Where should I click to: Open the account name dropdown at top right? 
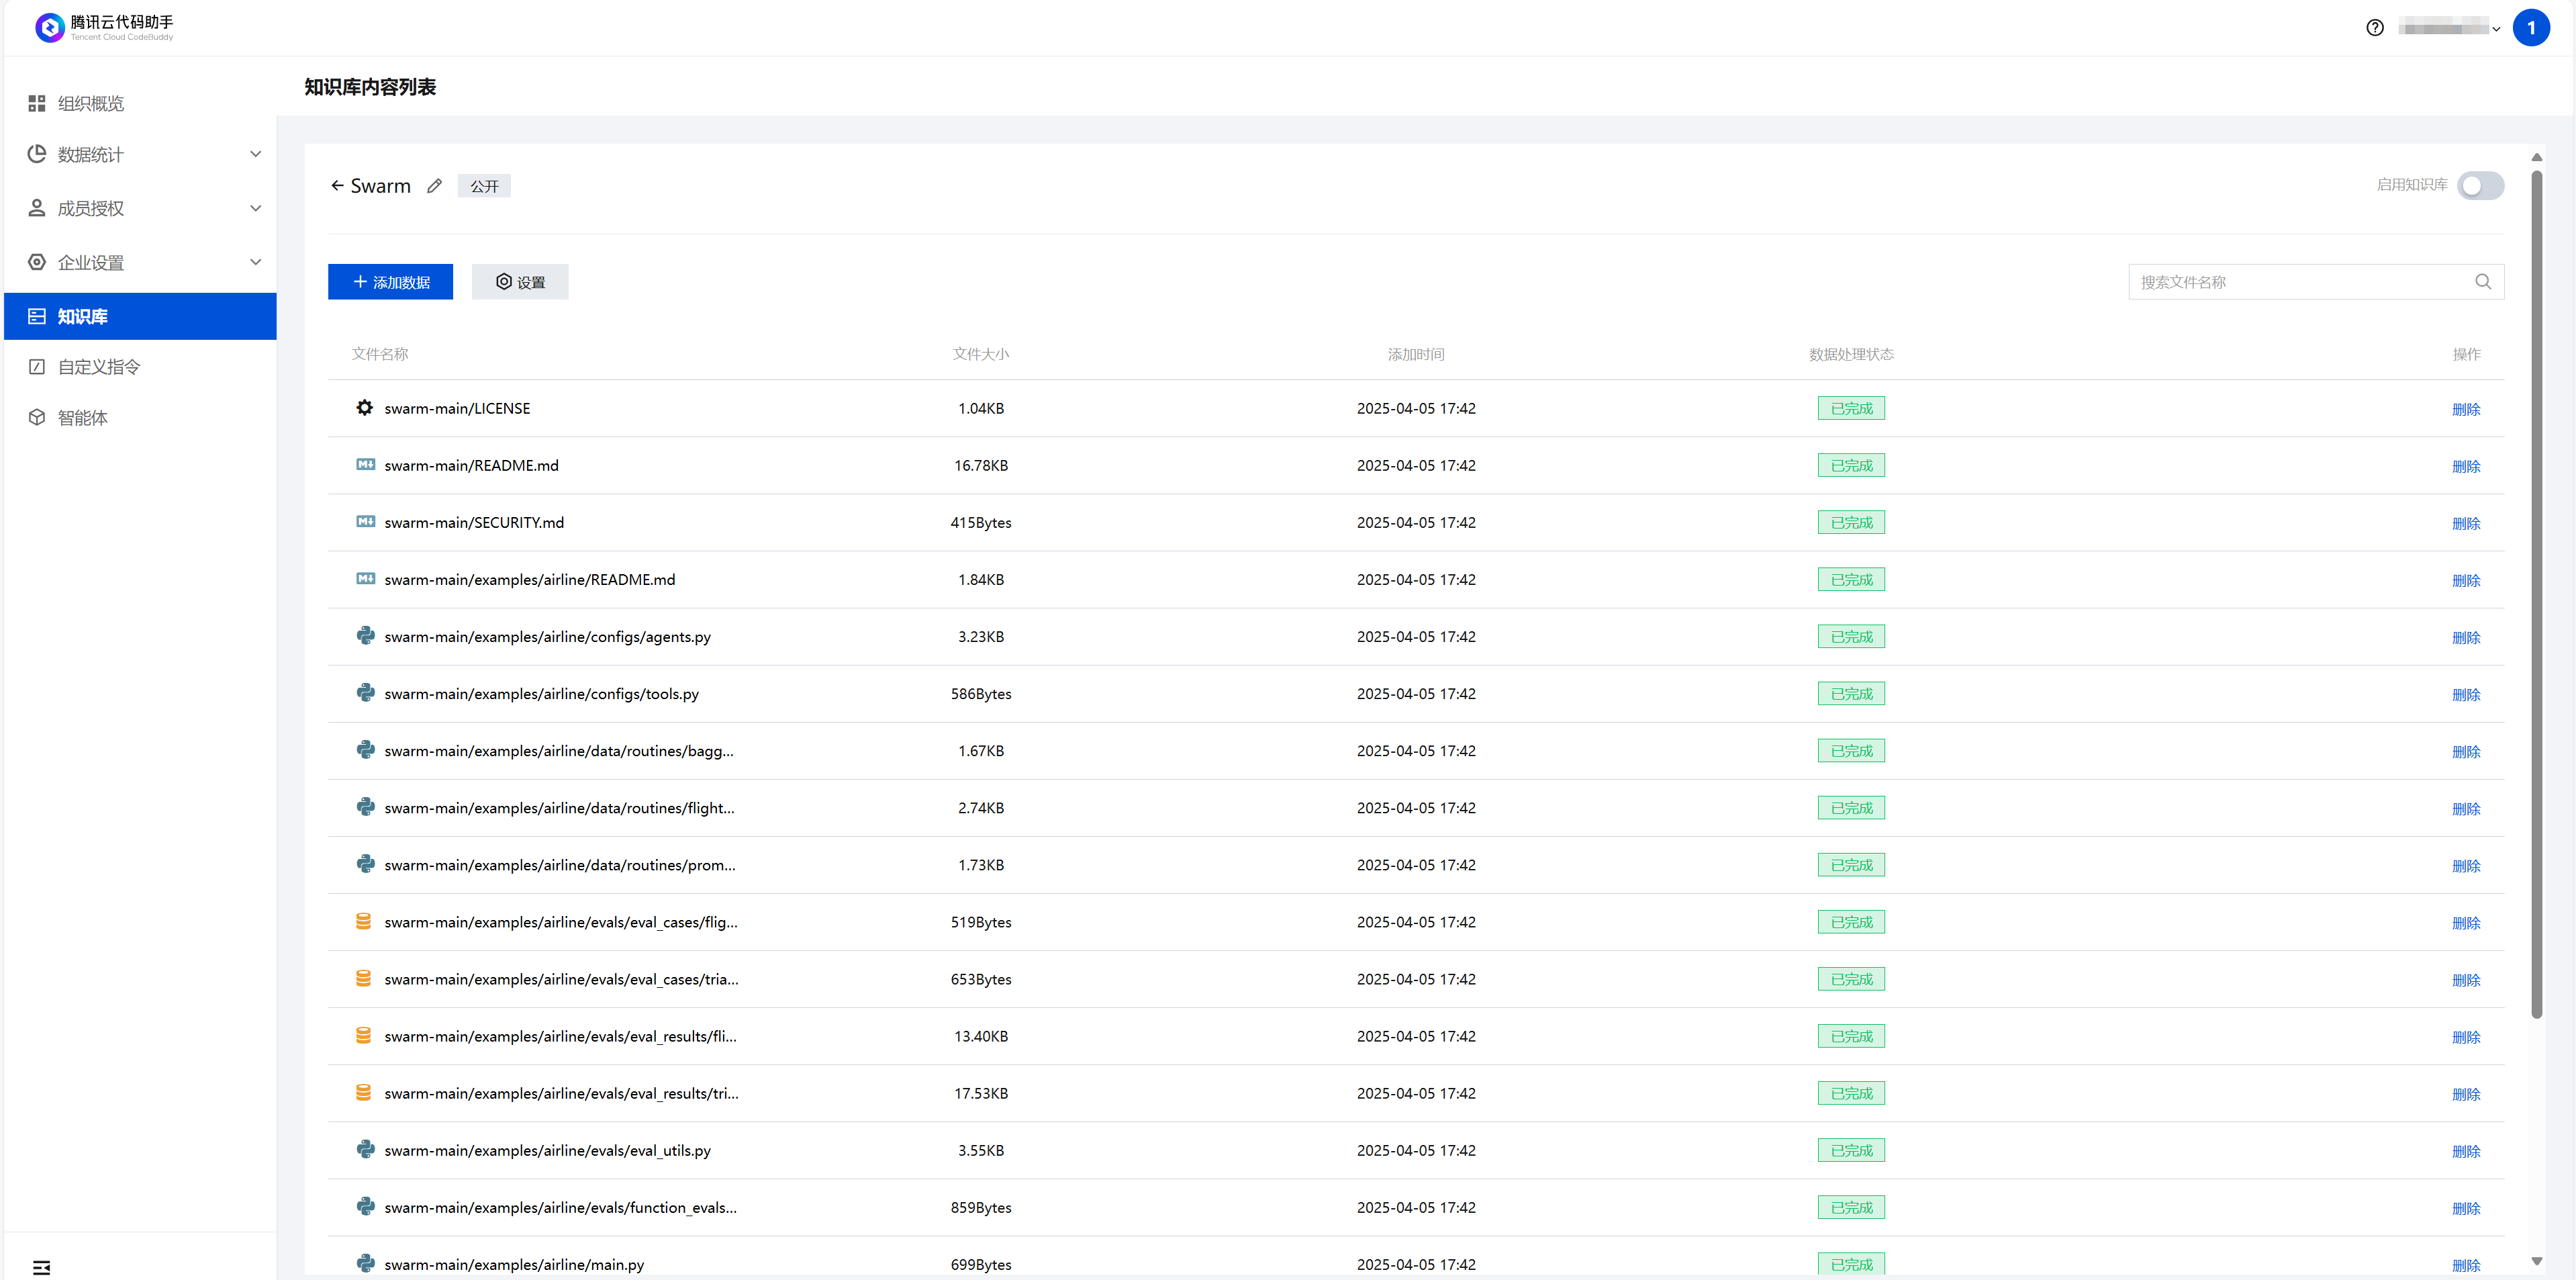[x=2449, y=28]
